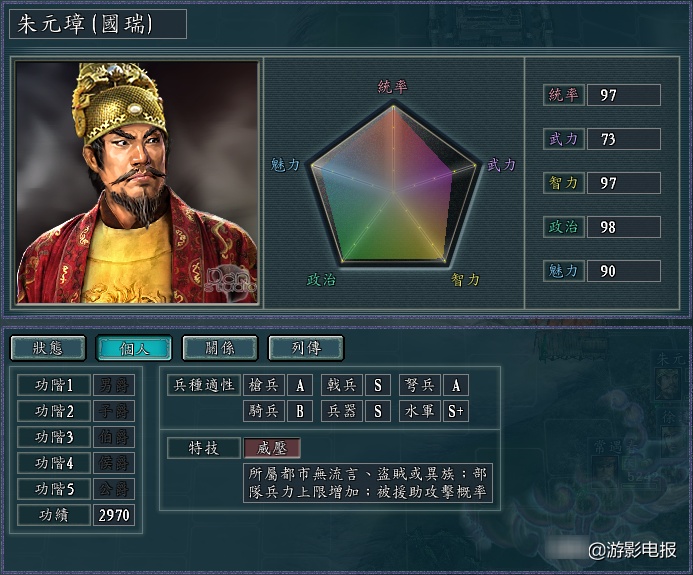
Task: Select the 騎兵 troop type label
Action: (264, 411)
